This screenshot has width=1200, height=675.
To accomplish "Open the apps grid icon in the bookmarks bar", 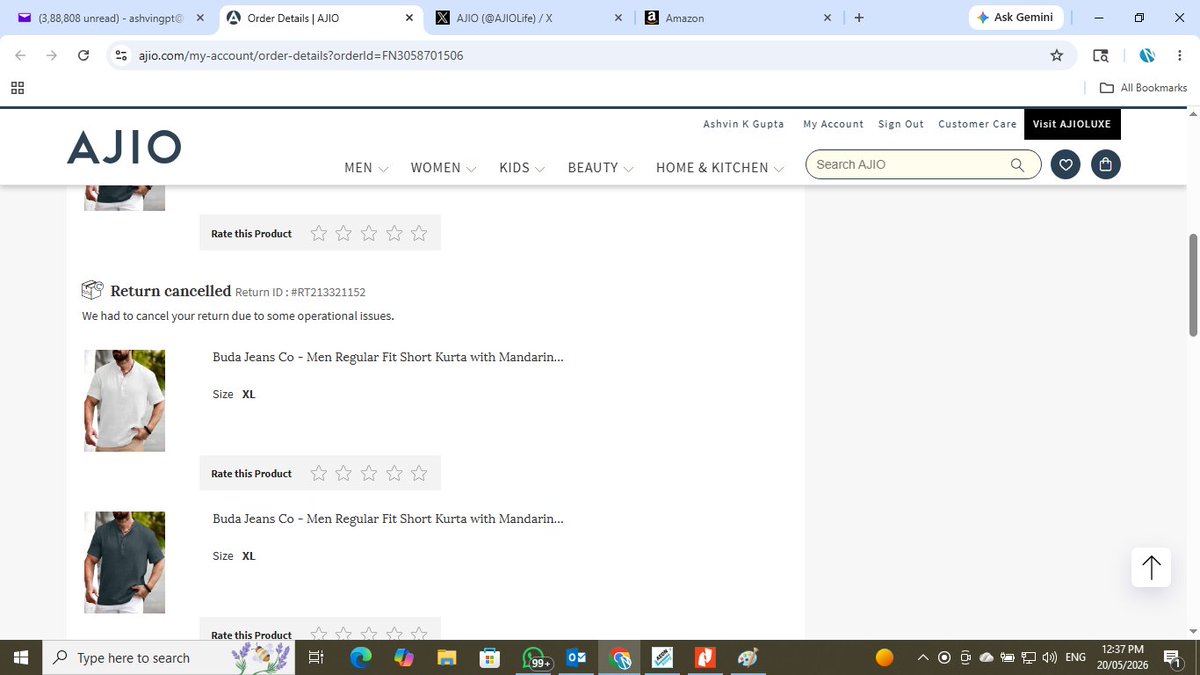I will [18, 88].
